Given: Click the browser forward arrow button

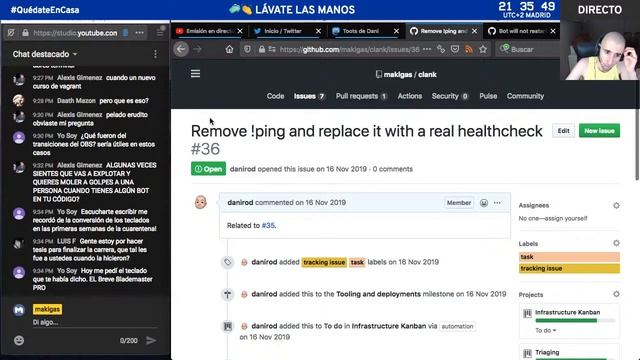Looking at the screenshot, I should [198, 49].
